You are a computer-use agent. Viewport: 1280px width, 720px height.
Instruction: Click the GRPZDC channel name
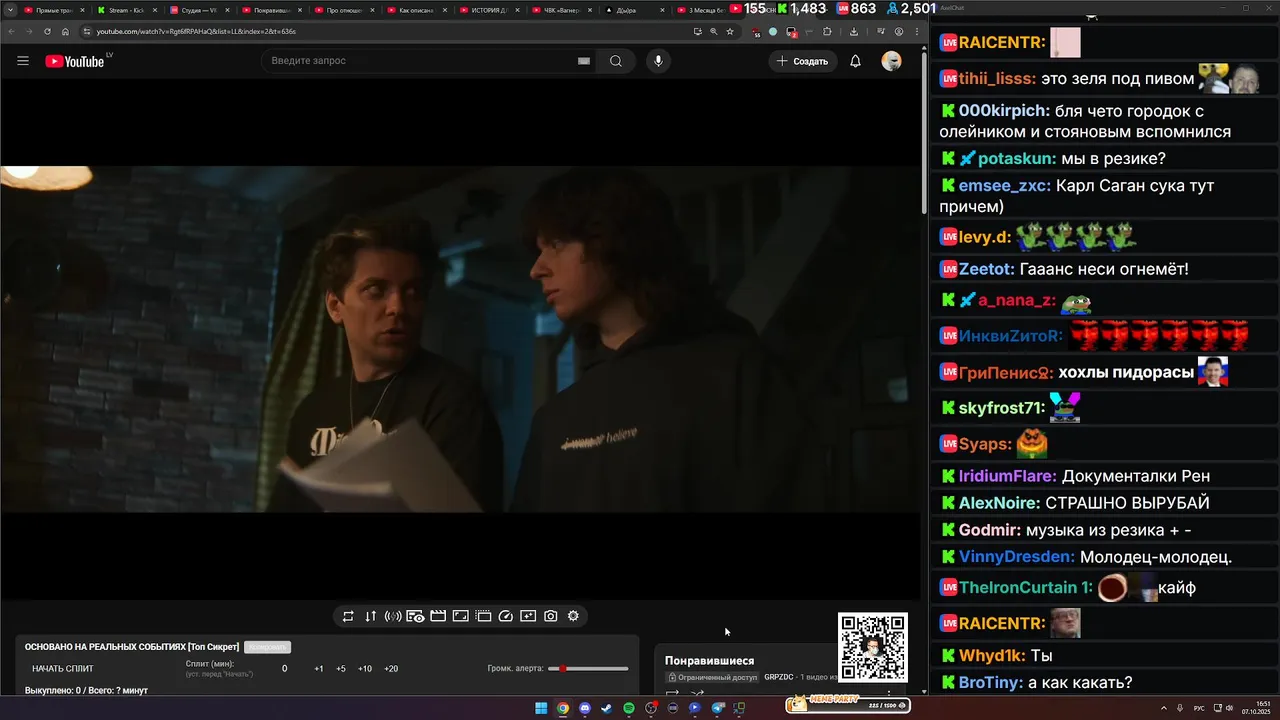click(x=779, y=677)
